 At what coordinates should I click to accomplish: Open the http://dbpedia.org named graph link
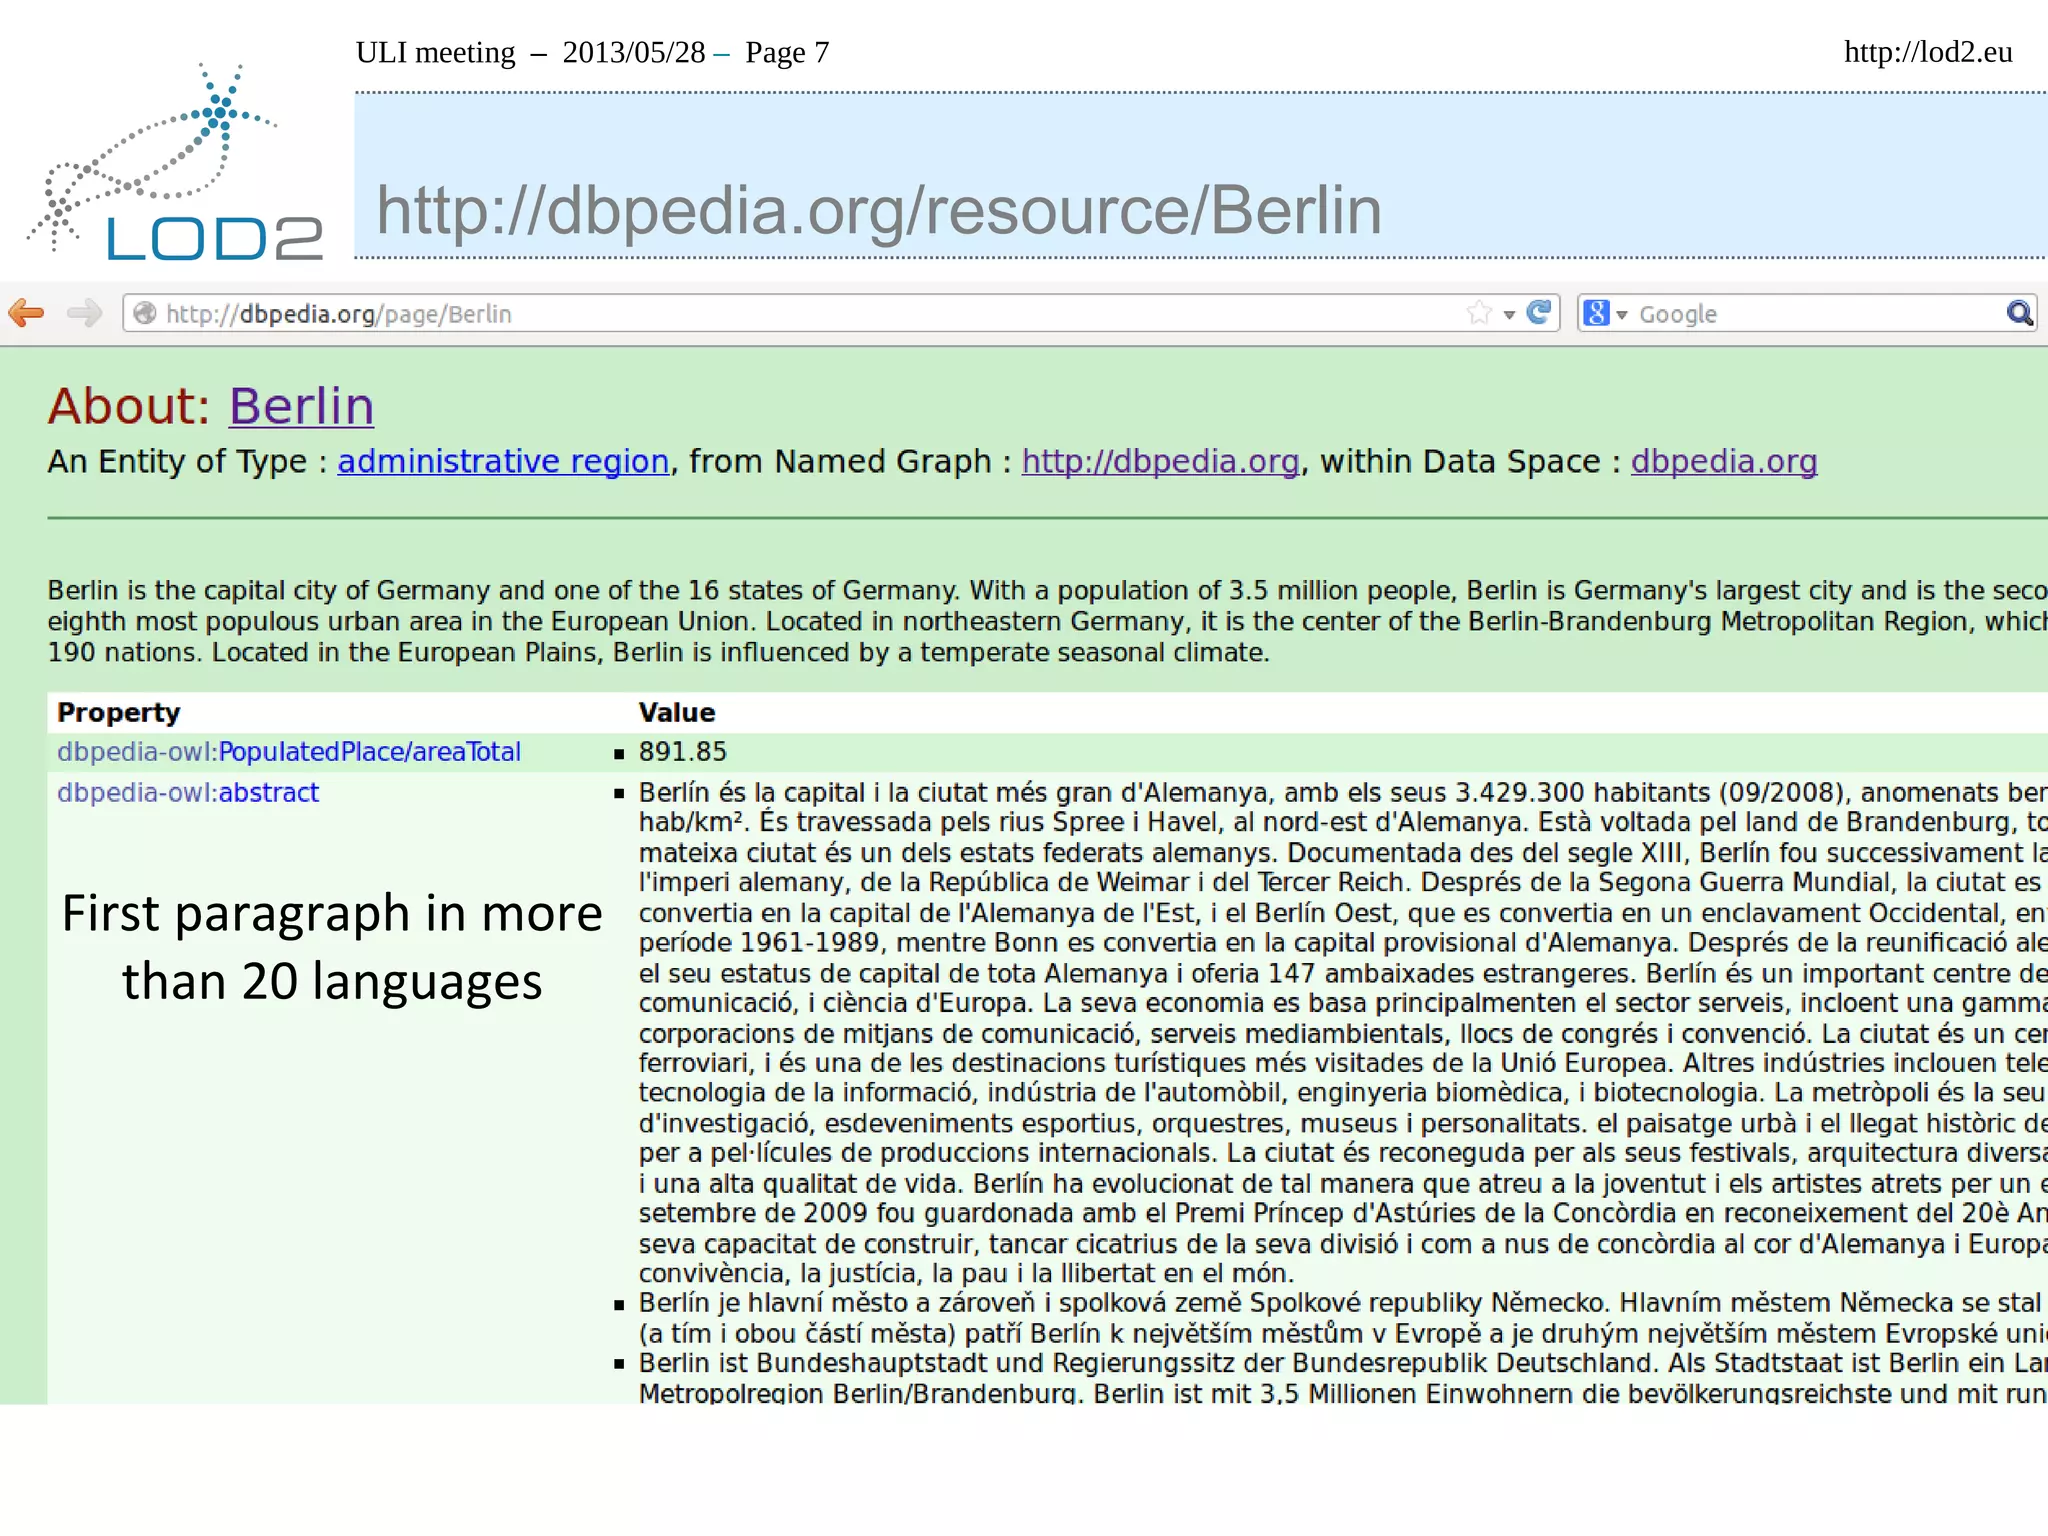[x=1160, y=461]
